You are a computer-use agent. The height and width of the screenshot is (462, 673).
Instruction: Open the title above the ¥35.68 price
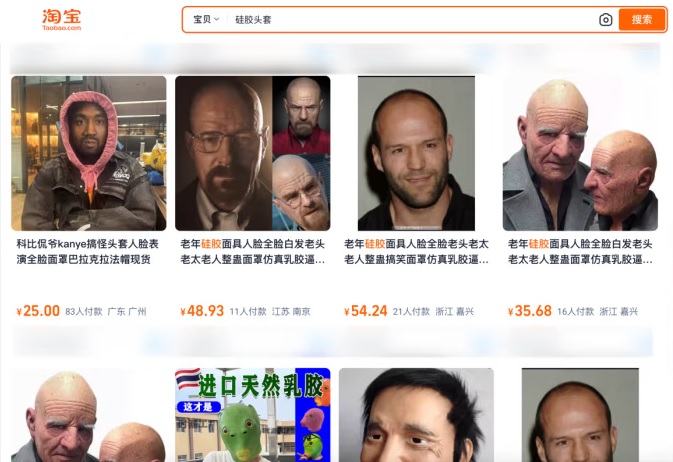click(580, 252)
